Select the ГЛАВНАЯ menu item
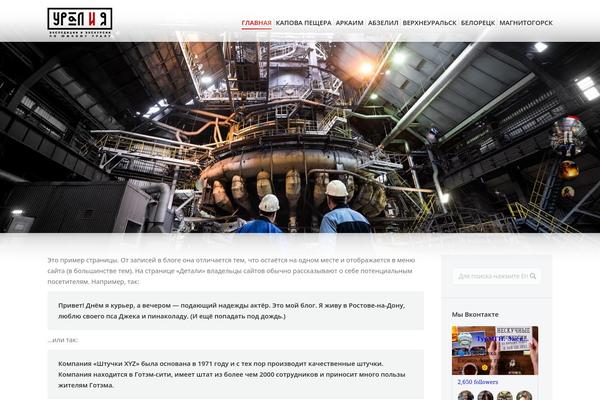This screenshot has width=600, height=400. (256, 23)
